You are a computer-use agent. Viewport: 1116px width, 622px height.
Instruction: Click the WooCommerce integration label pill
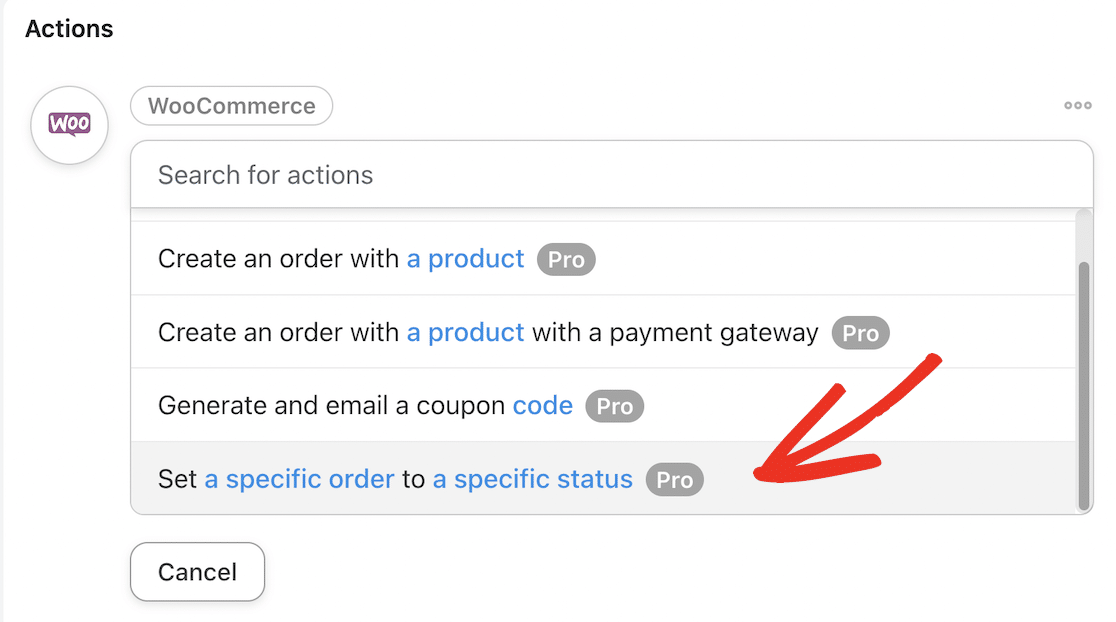231,105
